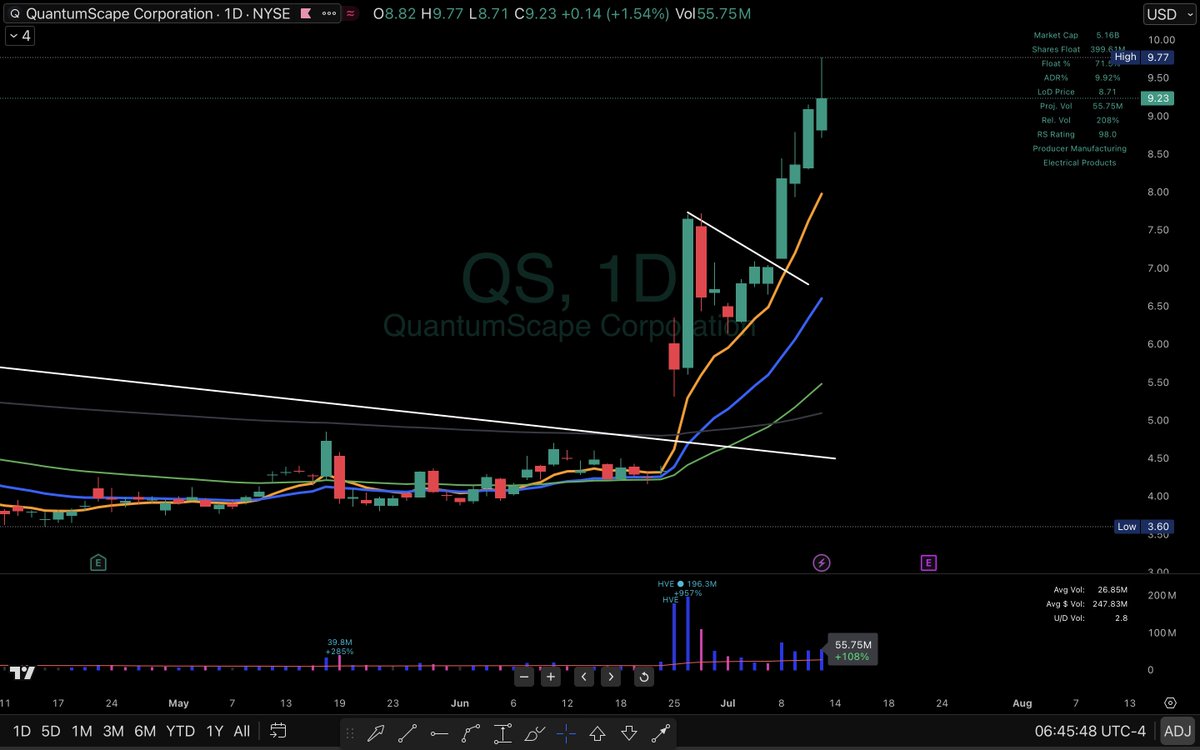Click the Shares Float stat row
This screenshot has width=1200, height=750.
pos(1079,49)
